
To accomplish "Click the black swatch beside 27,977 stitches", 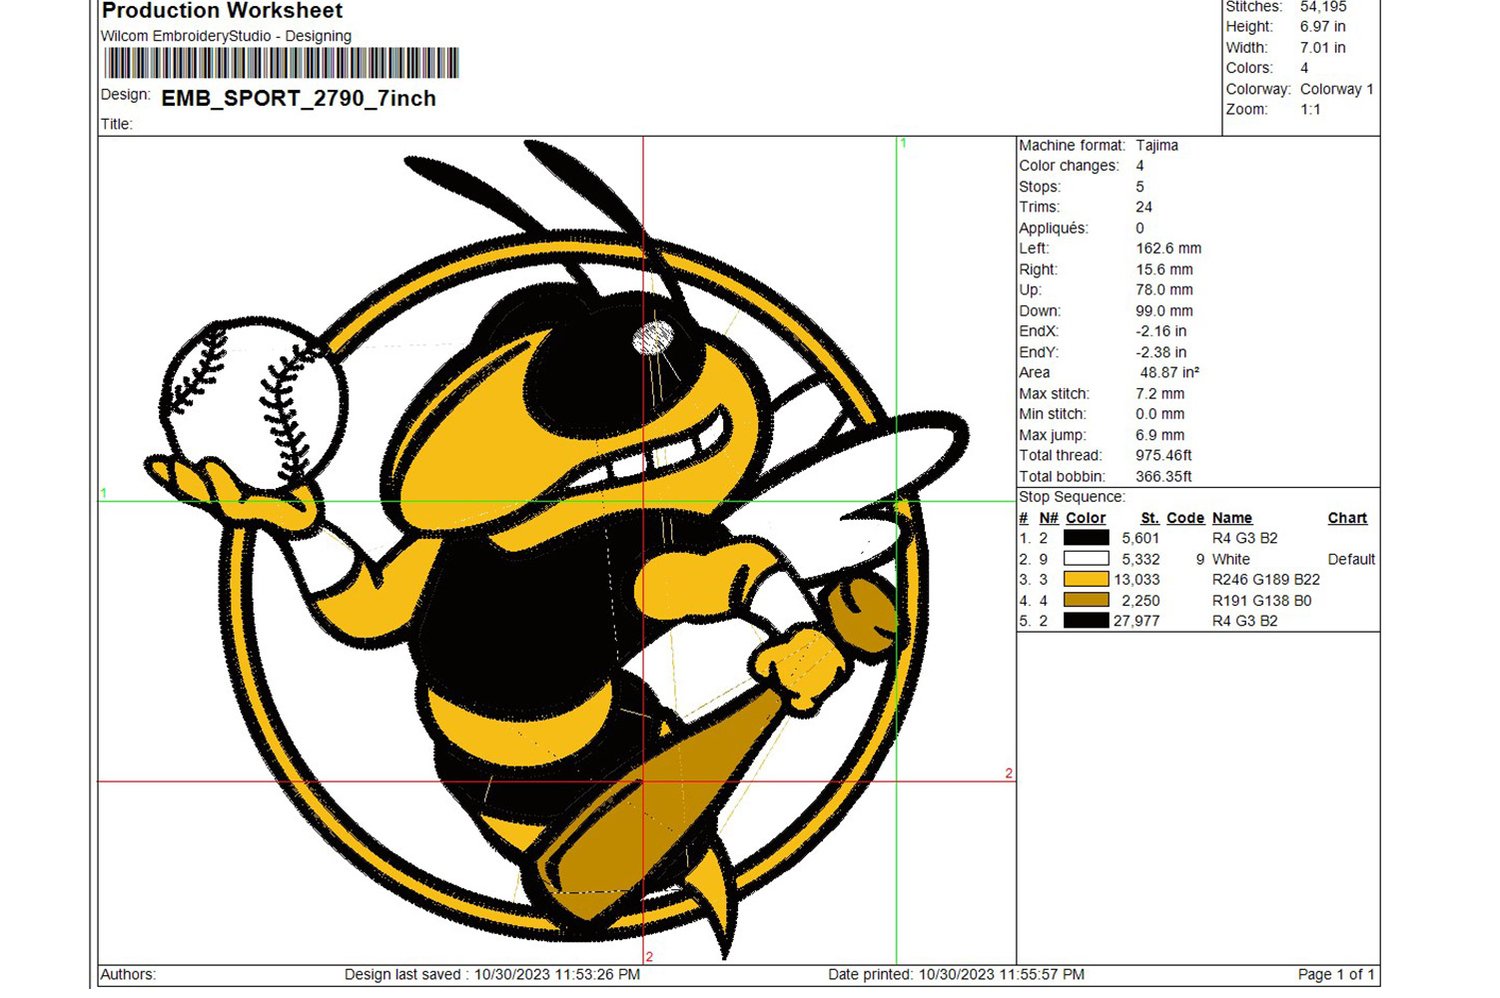I will point(1086,620).
